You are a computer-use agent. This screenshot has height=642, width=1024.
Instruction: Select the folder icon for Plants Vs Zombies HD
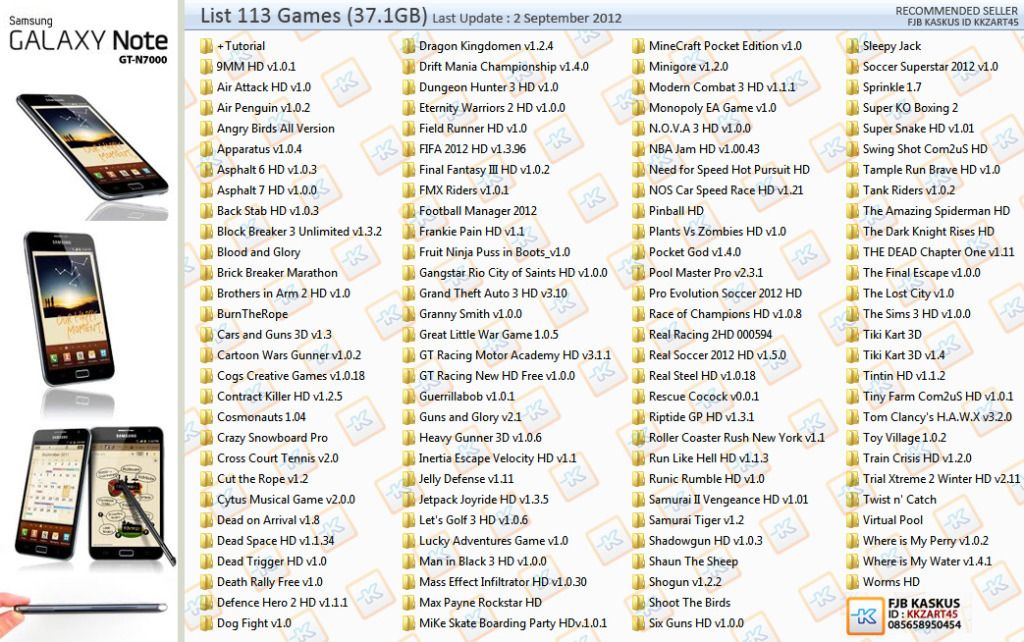[638, 231]
